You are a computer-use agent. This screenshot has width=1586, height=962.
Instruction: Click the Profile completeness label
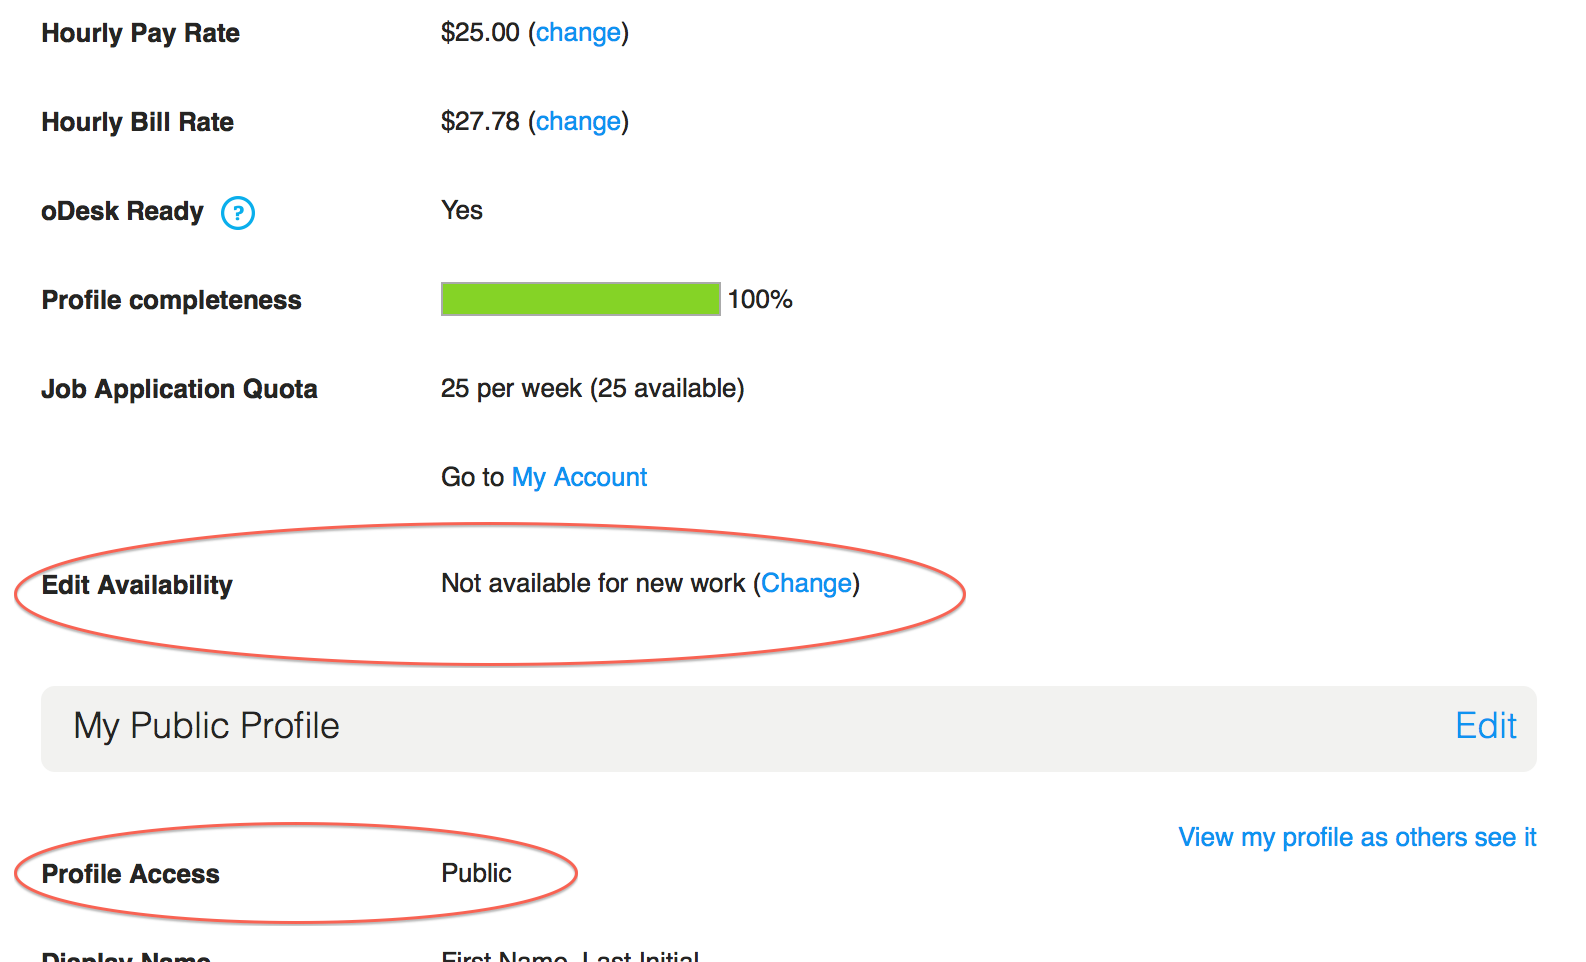click(x=171, y=300)
